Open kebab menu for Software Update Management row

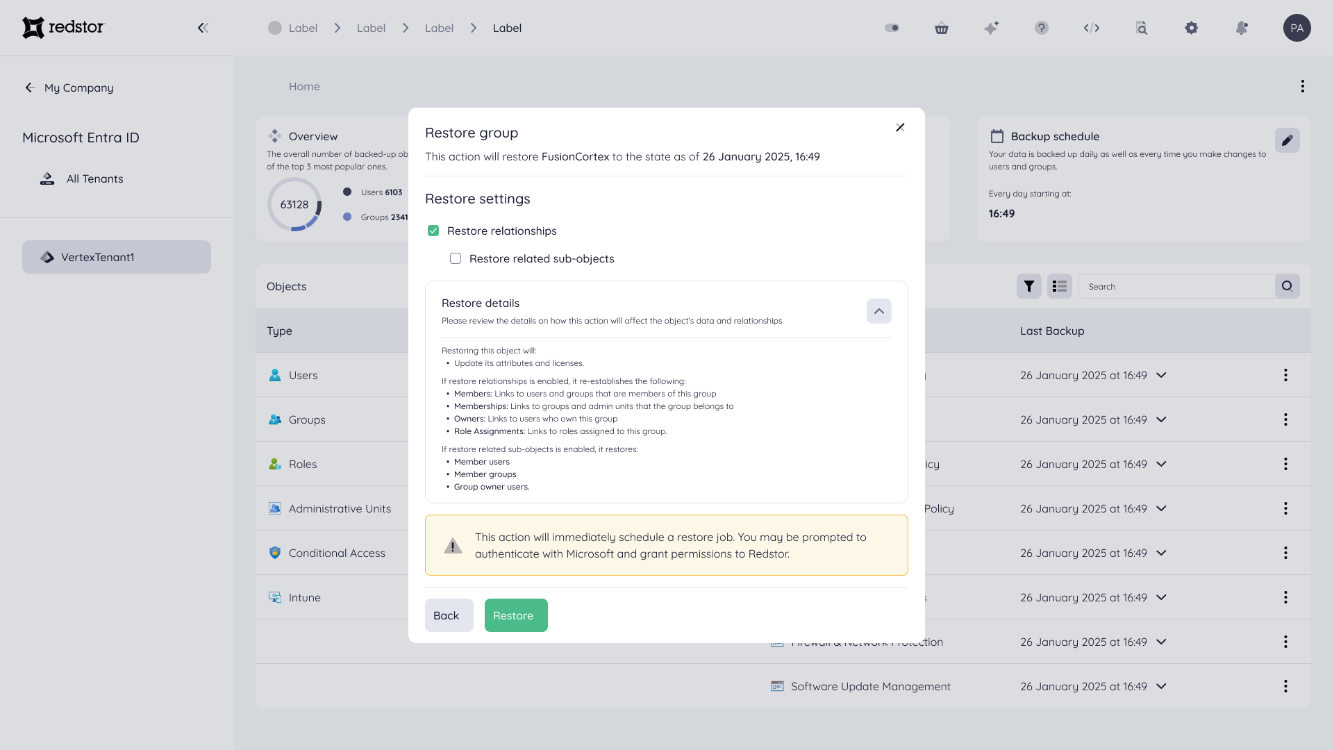(1285, 687)
